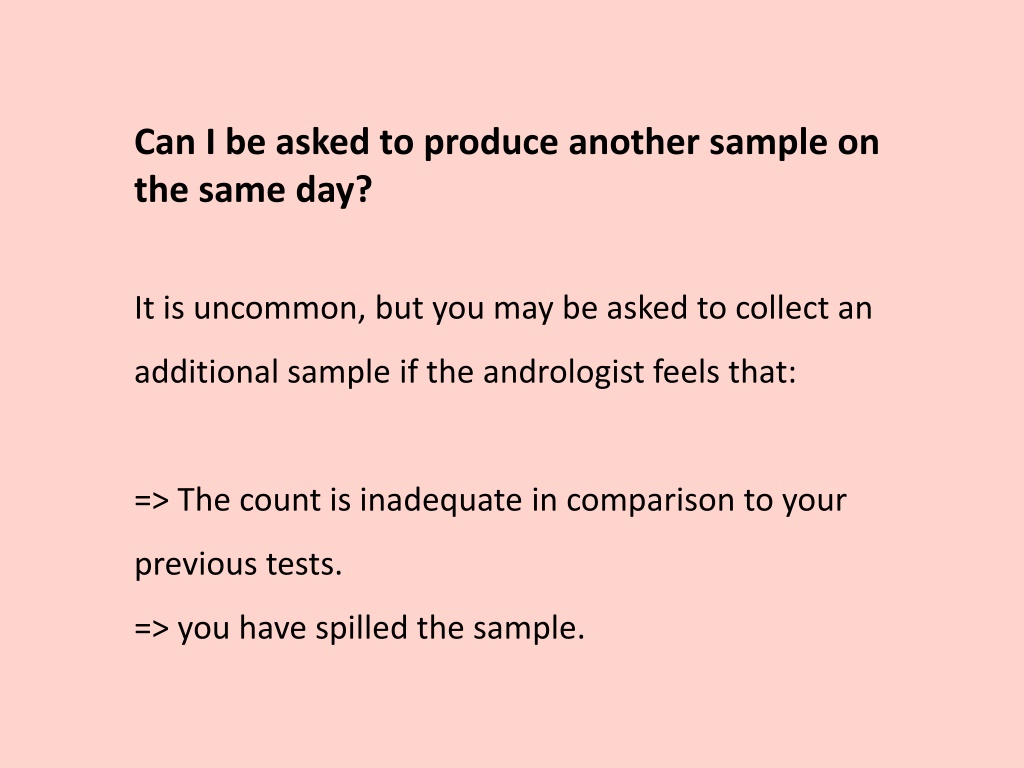
Task: Click the text 'you have spilled the sample.'
Action: coord(381,628)
